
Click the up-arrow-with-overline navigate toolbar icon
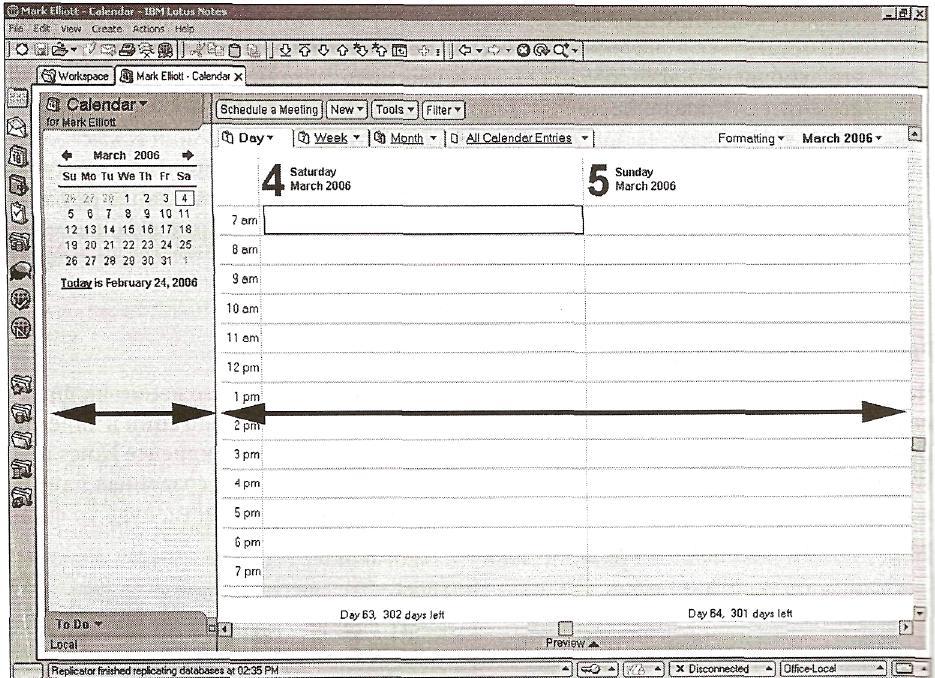[305, 51]
